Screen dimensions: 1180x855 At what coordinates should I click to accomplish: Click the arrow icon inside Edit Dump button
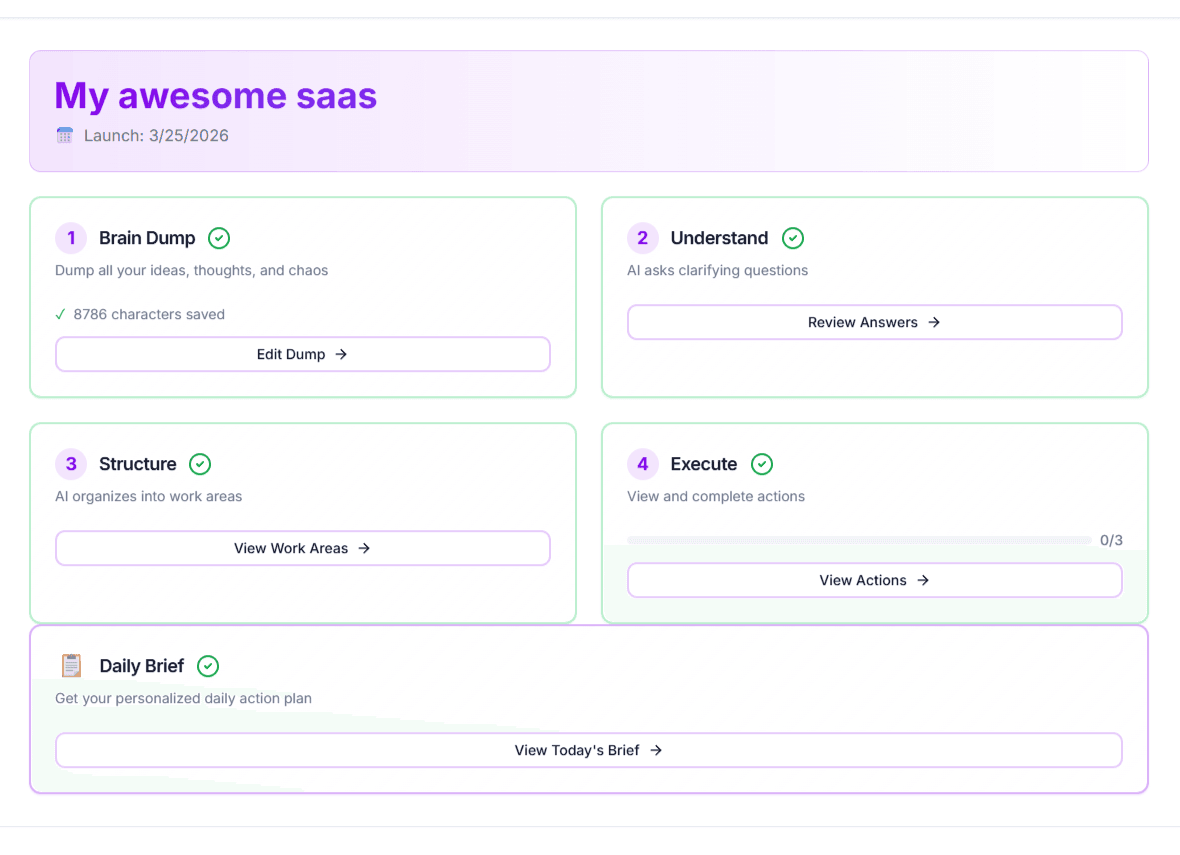(x=340, y=354)
